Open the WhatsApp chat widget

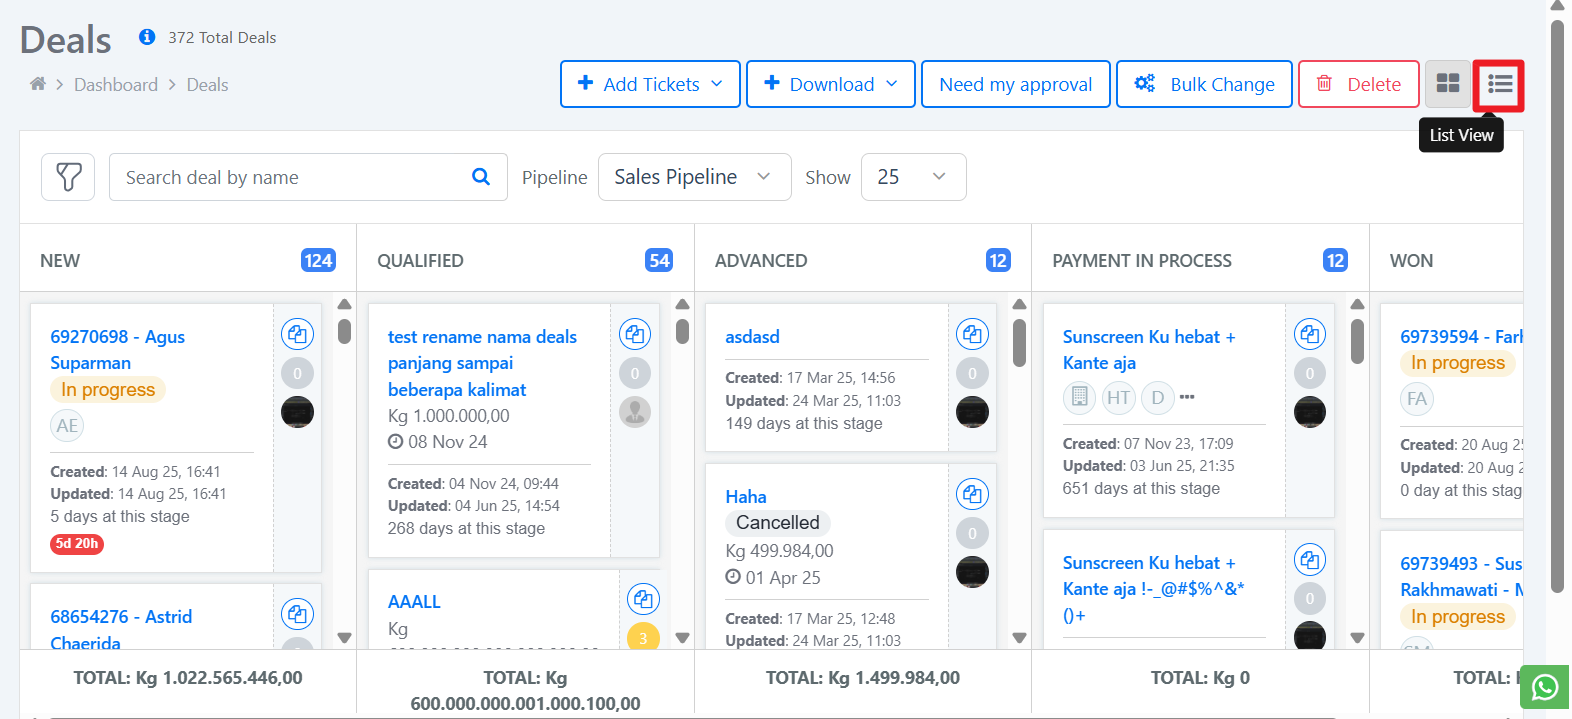point(1545,687)
